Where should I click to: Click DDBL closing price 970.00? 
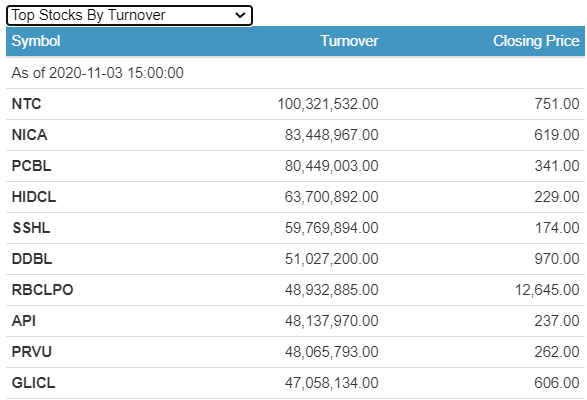pos(557,259)
